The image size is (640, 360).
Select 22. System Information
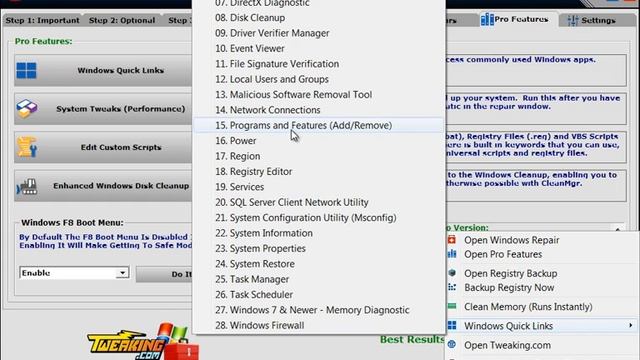coord(318,233)
